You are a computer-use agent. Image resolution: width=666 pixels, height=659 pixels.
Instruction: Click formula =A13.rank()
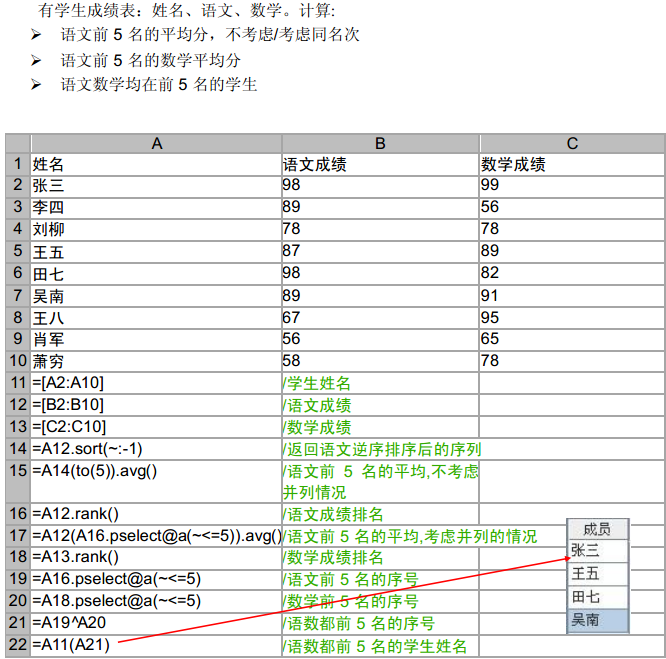click(156, 558)
